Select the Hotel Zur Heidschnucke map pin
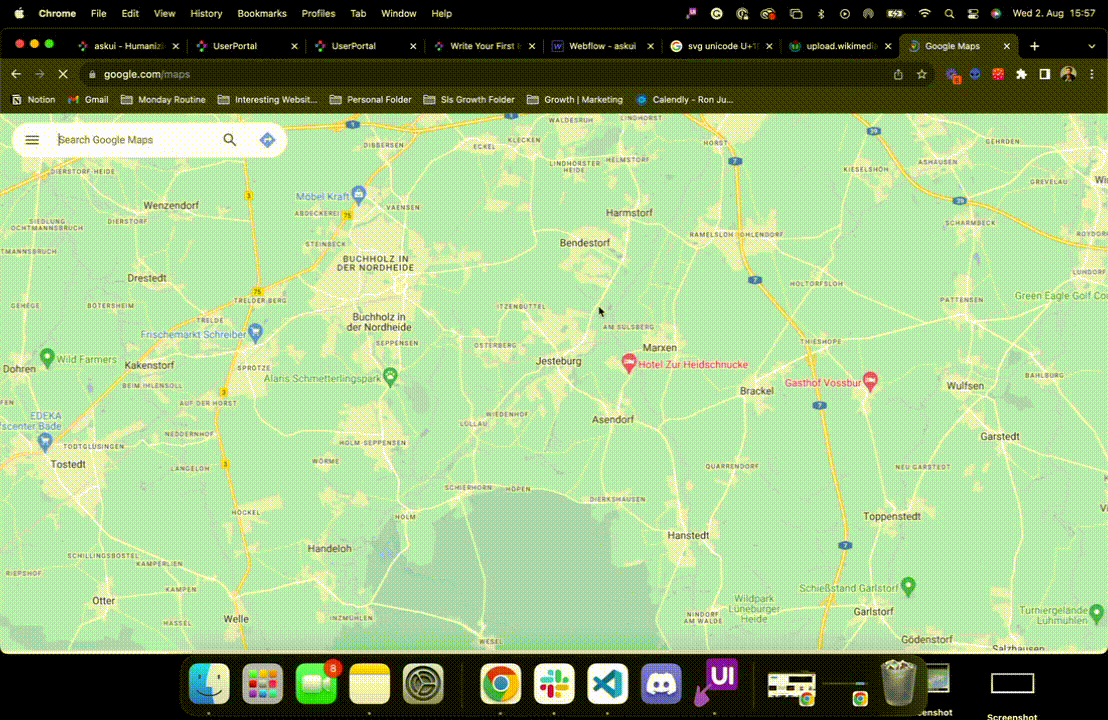The image size is (1108, 720). pos(628,363)
